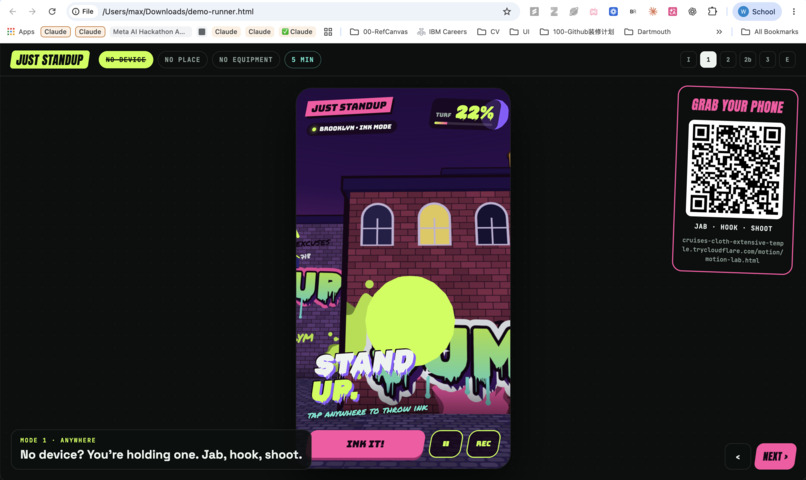
Task: Open the Claude bookmark with green checkmark
Action: (297, 31)
